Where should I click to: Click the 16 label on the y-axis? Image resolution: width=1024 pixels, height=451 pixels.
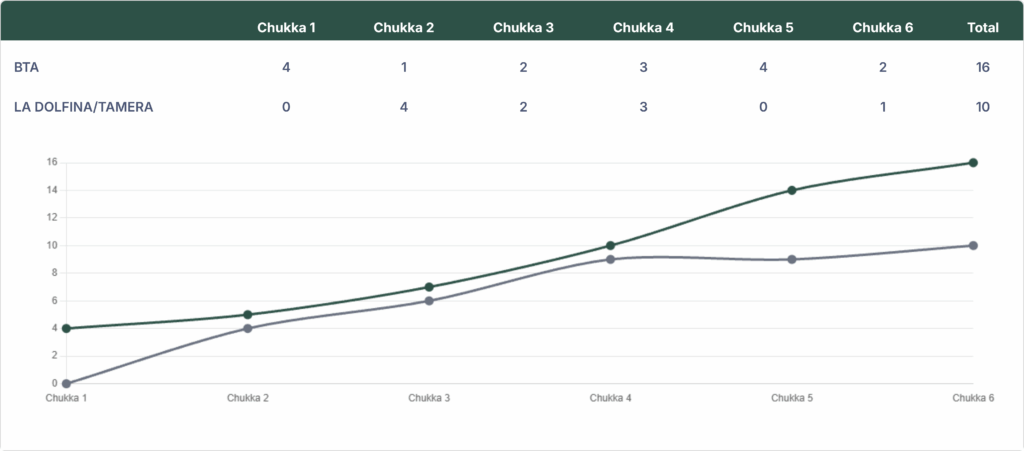(51, 162)
